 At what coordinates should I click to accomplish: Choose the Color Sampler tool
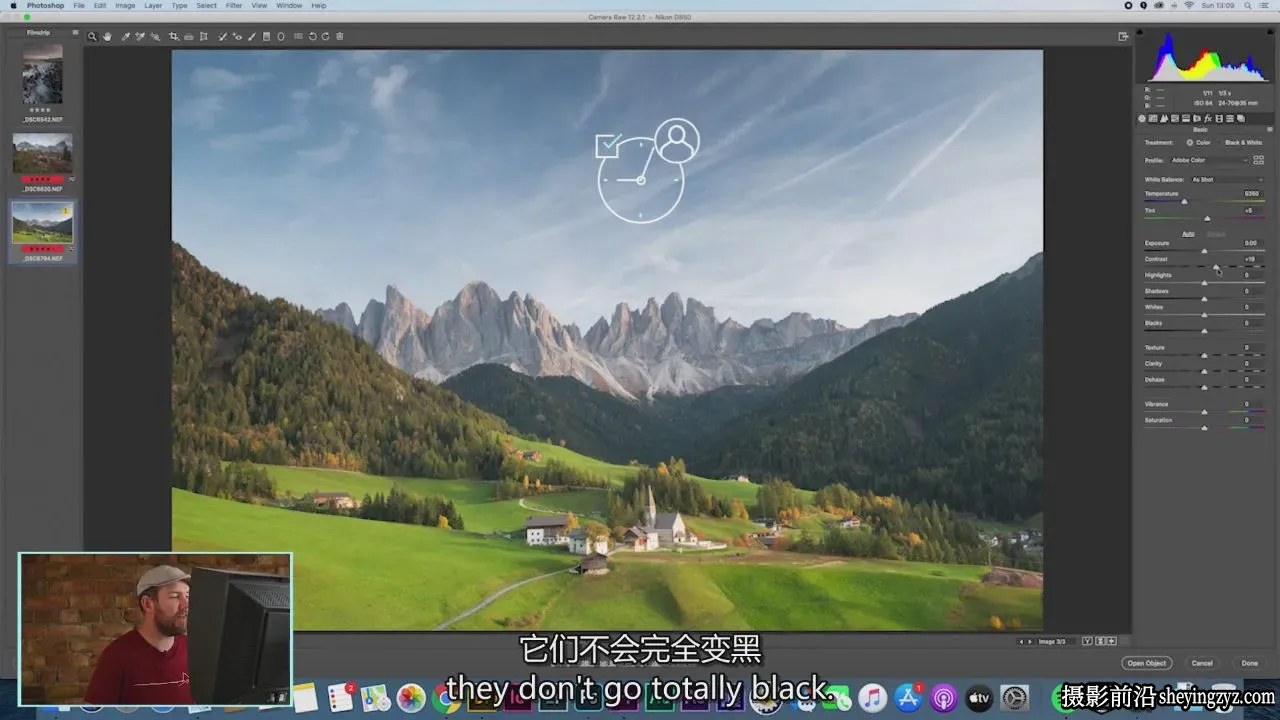(140, 36)
